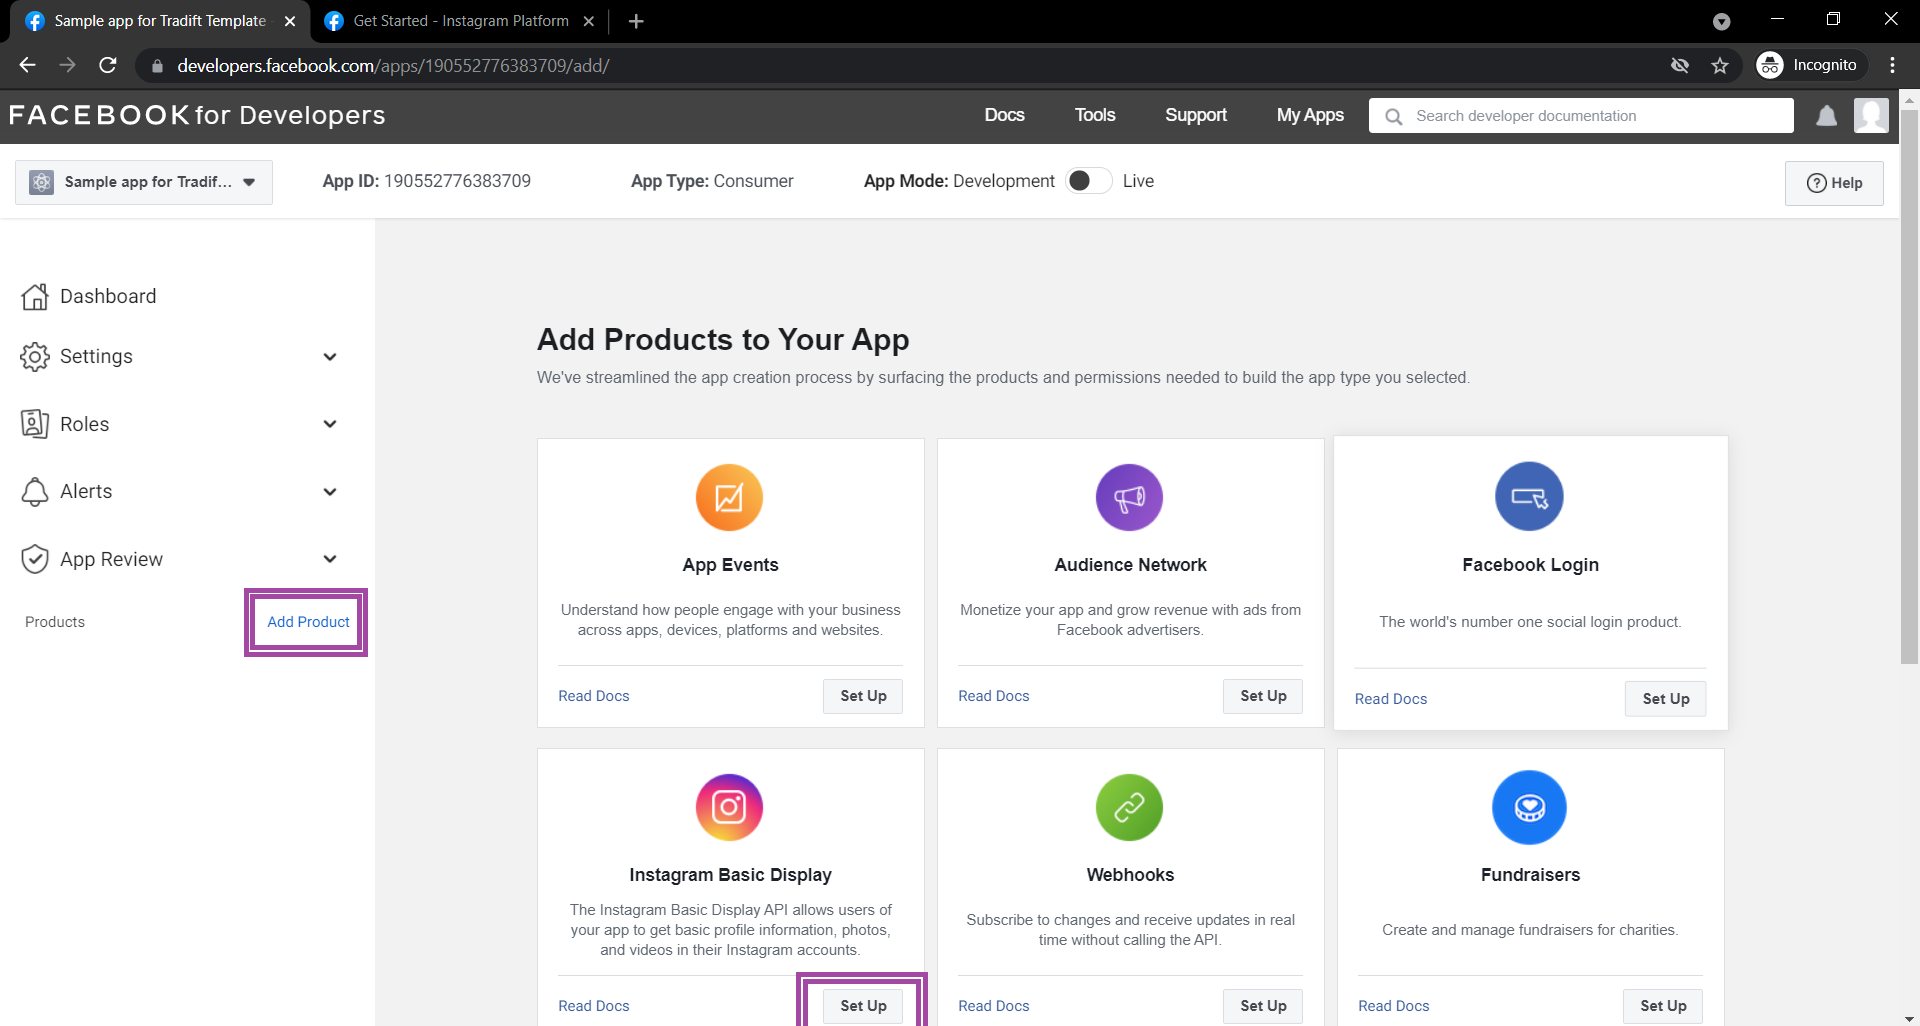Click the Roles badge icon
This screenshot has width=1920, height=1026.
(35, 424)
